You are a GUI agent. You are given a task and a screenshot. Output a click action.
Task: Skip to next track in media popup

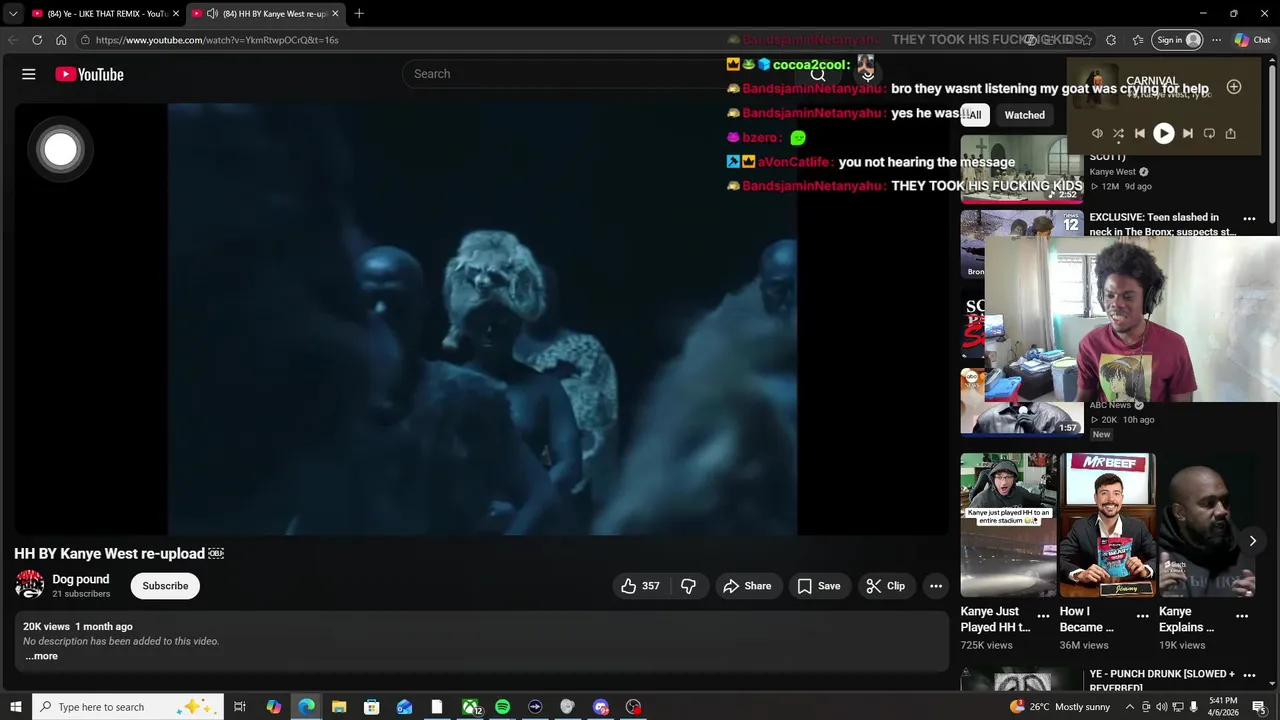pyautogui.click(x=1187, y=133)
